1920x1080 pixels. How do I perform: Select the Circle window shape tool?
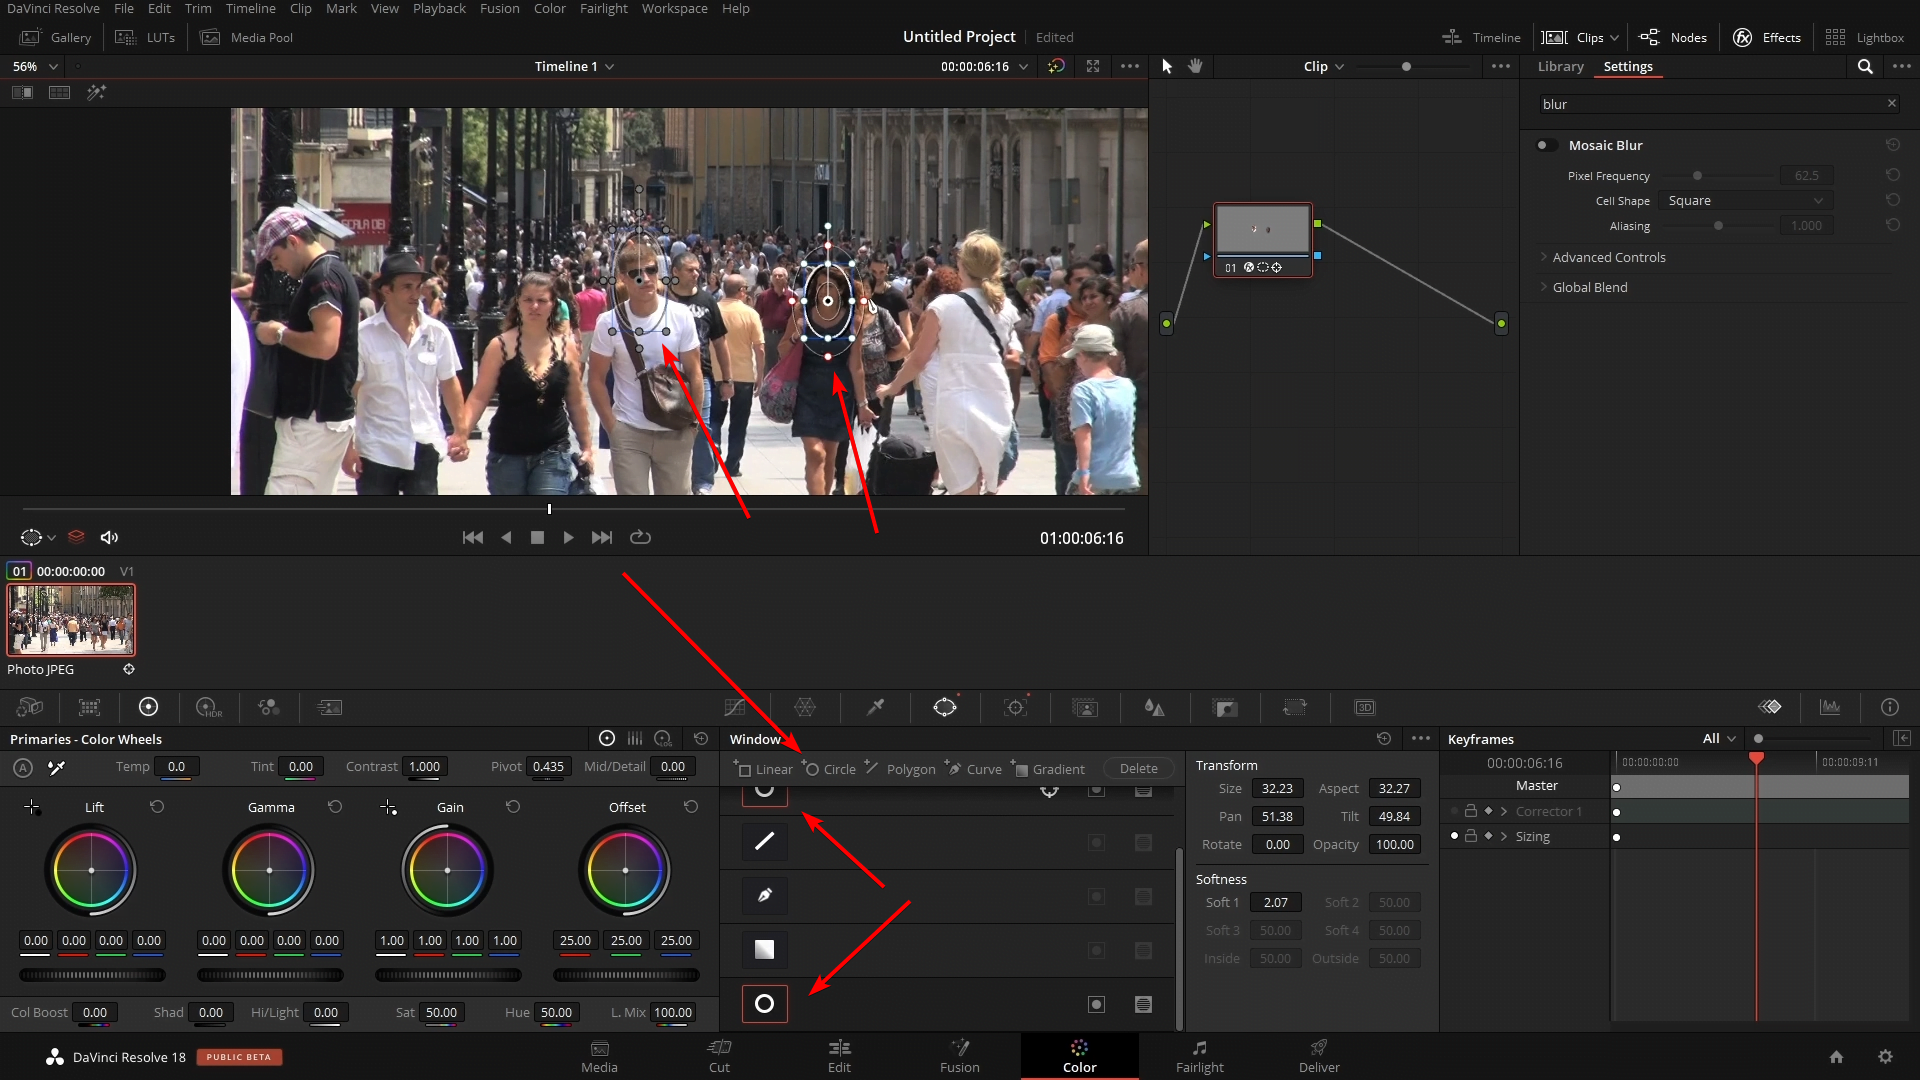[828, 769]
